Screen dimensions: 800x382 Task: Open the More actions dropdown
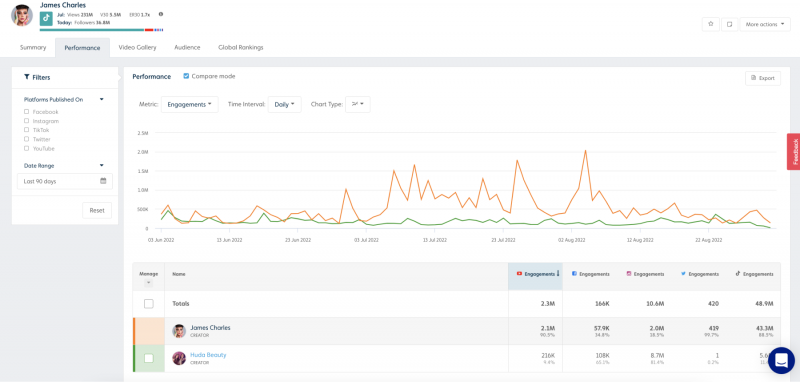tap(765, 24)
